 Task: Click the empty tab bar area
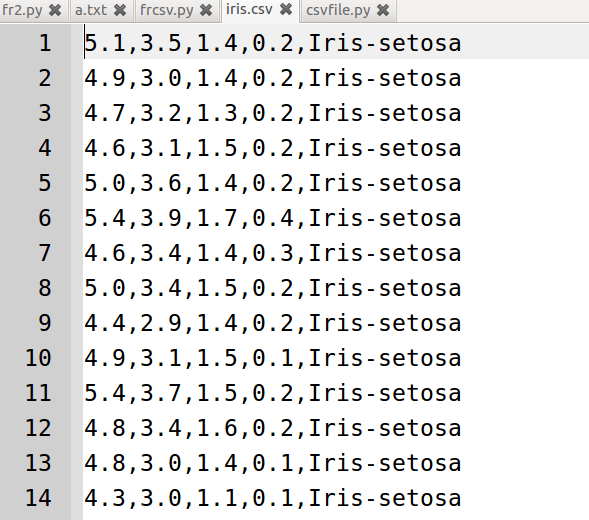tap(492, 11)
